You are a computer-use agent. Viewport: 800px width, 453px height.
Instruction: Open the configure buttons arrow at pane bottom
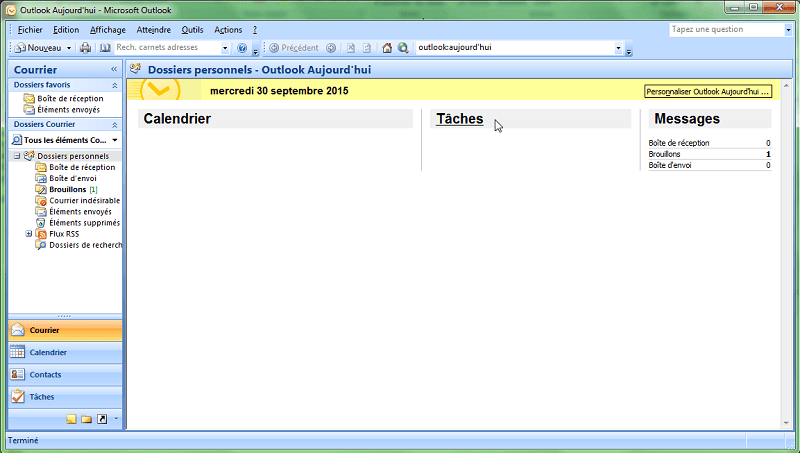(x=116, y=419)
